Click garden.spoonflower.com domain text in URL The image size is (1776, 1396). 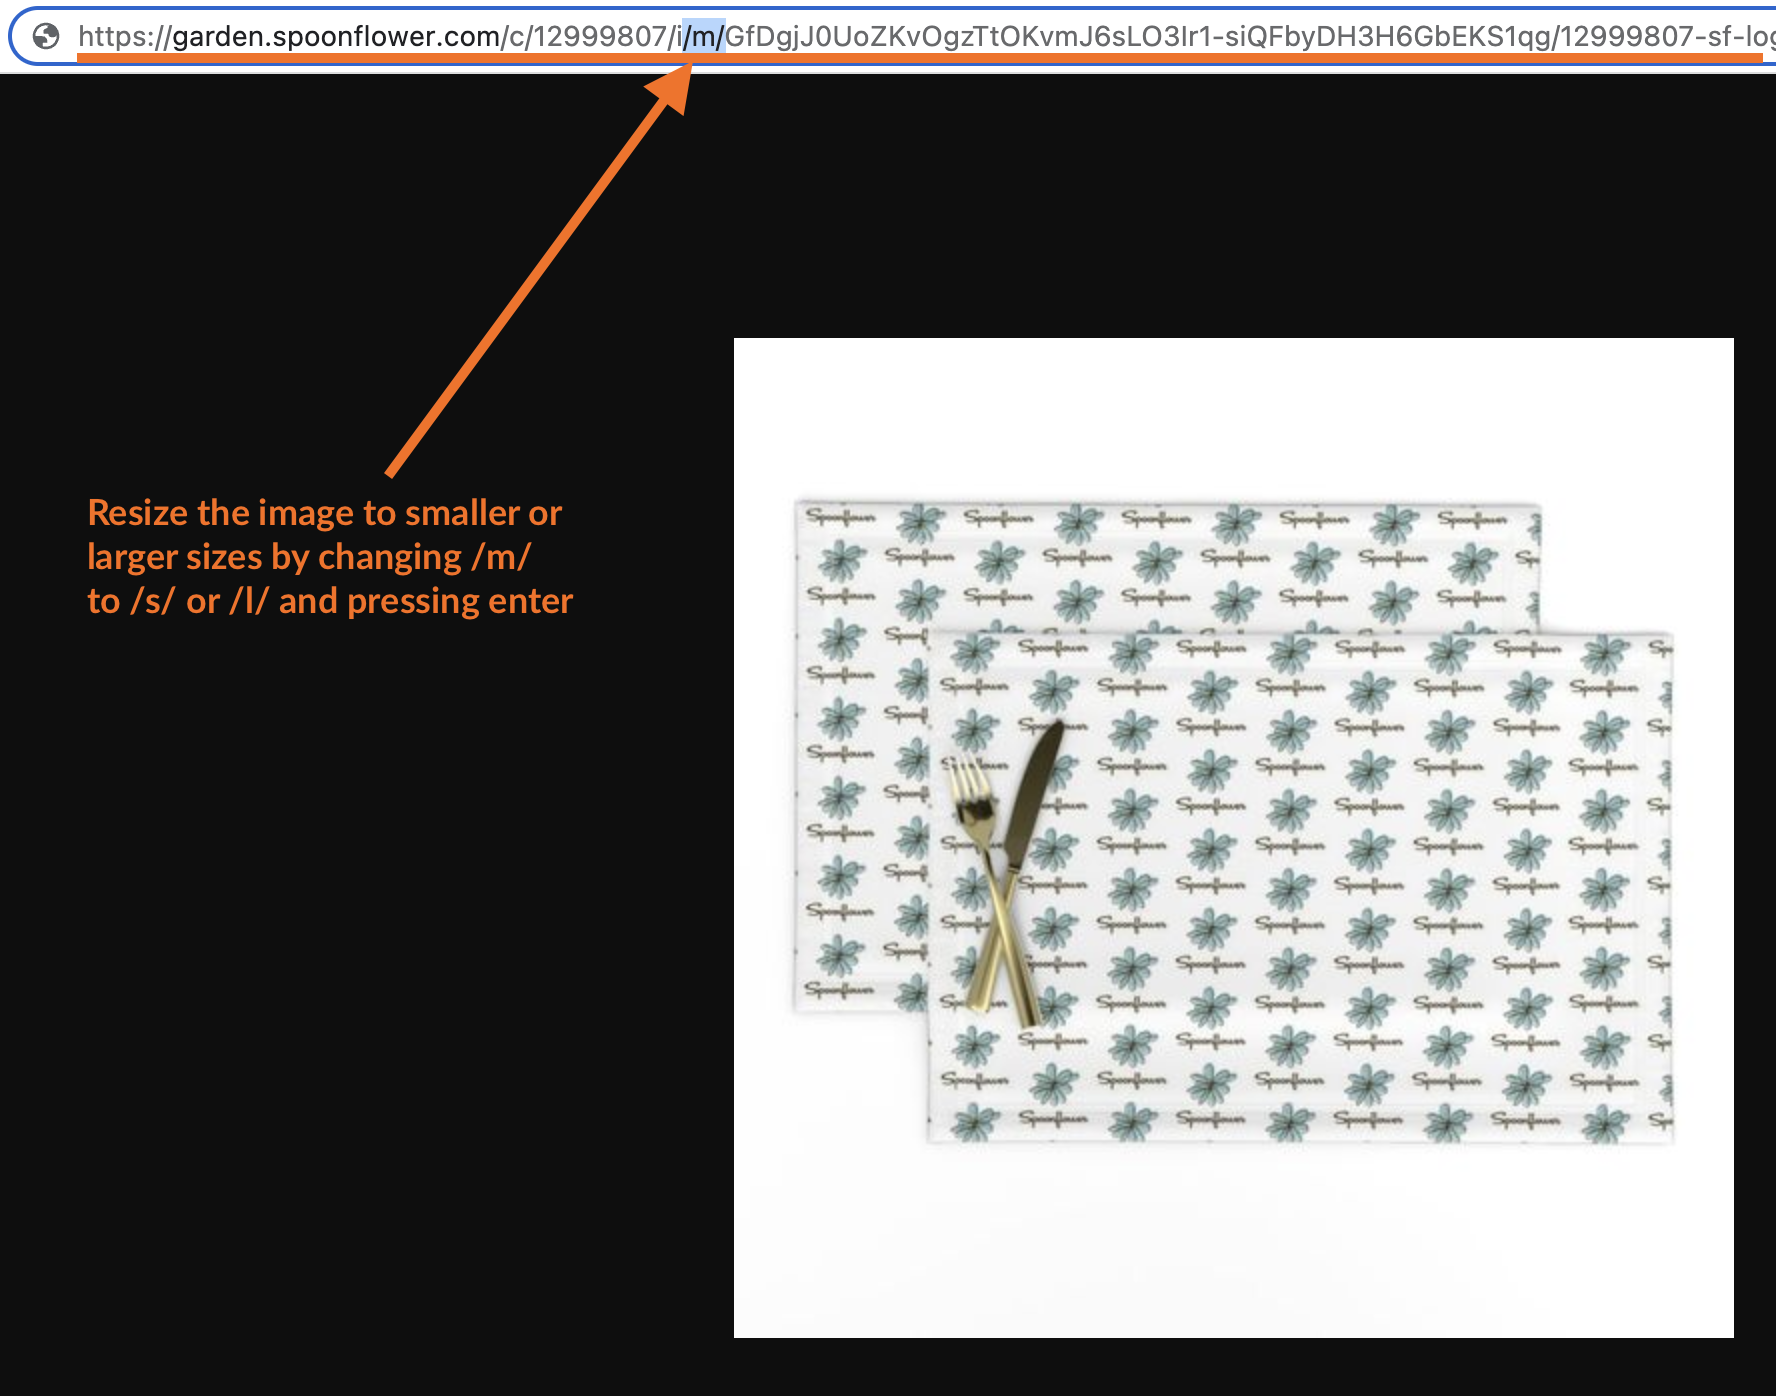[x=337, y=37]
